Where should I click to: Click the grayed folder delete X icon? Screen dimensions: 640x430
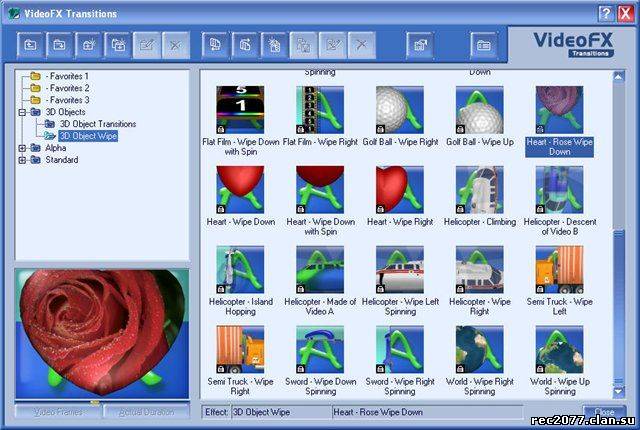pyautogui.click(x=176, y=45)
